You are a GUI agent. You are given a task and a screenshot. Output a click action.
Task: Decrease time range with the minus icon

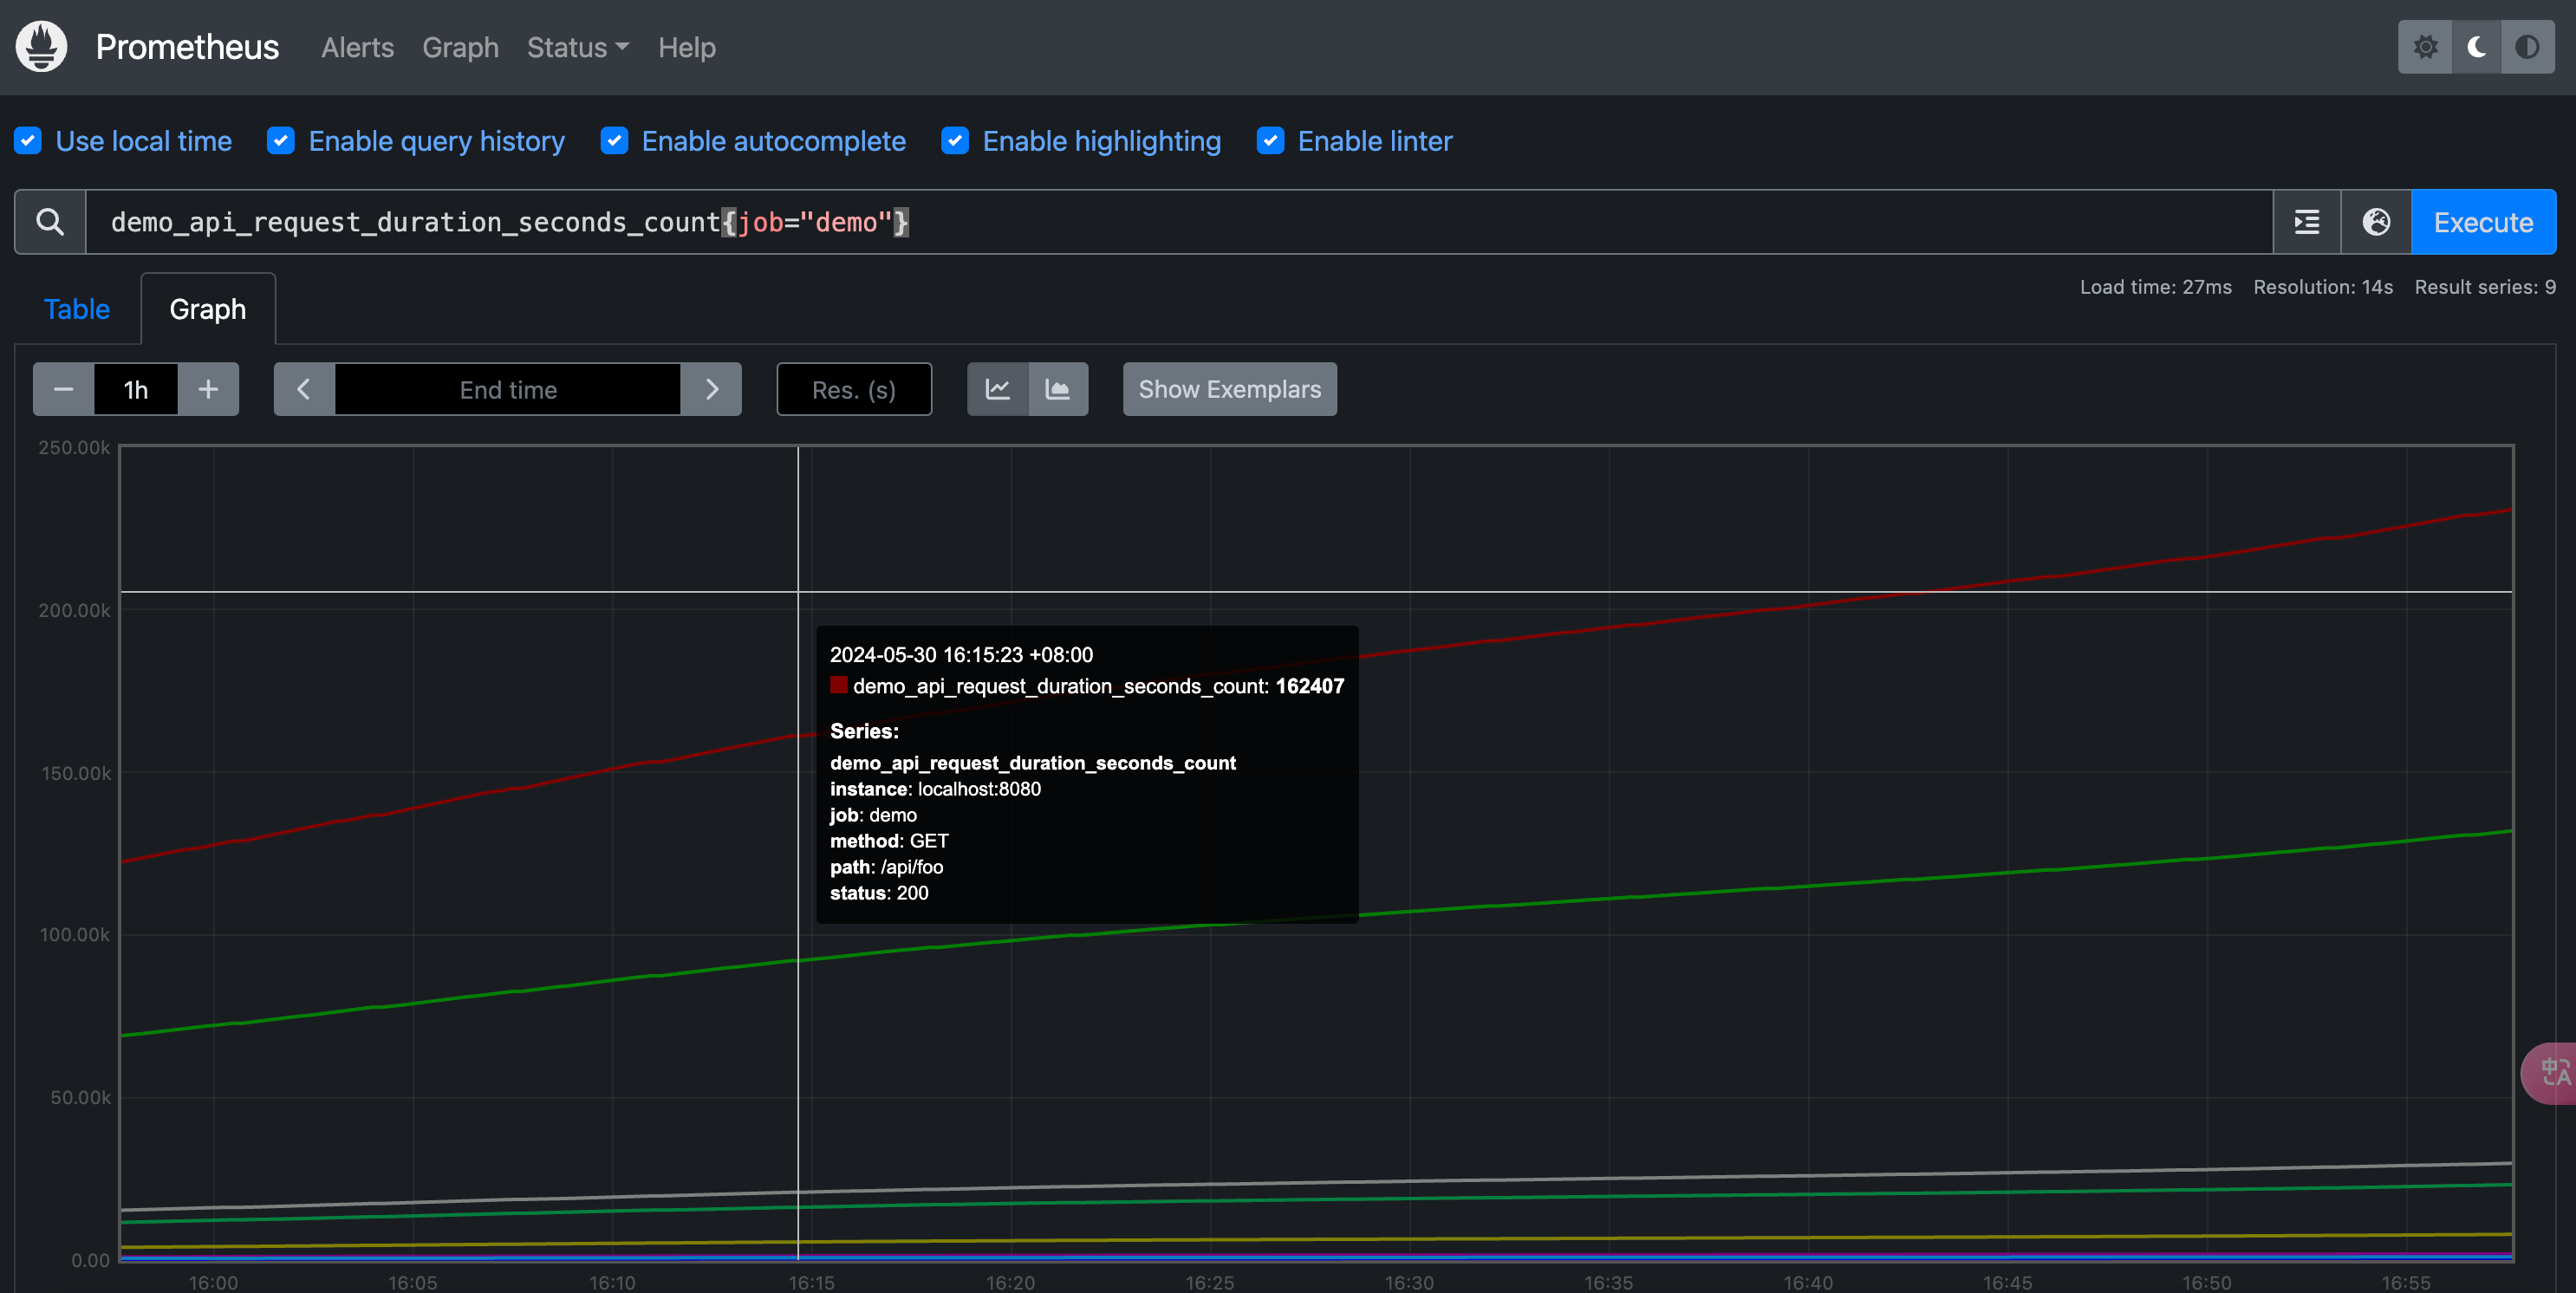(x=64, y=389)
